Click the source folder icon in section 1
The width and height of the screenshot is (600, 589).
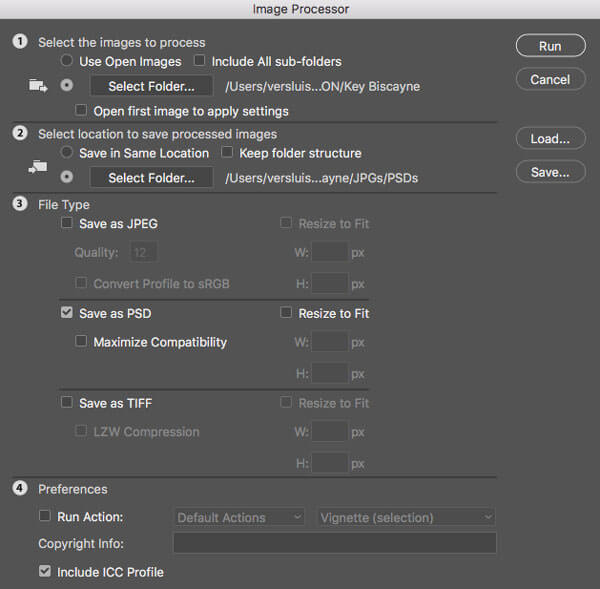tap(36, 86)
